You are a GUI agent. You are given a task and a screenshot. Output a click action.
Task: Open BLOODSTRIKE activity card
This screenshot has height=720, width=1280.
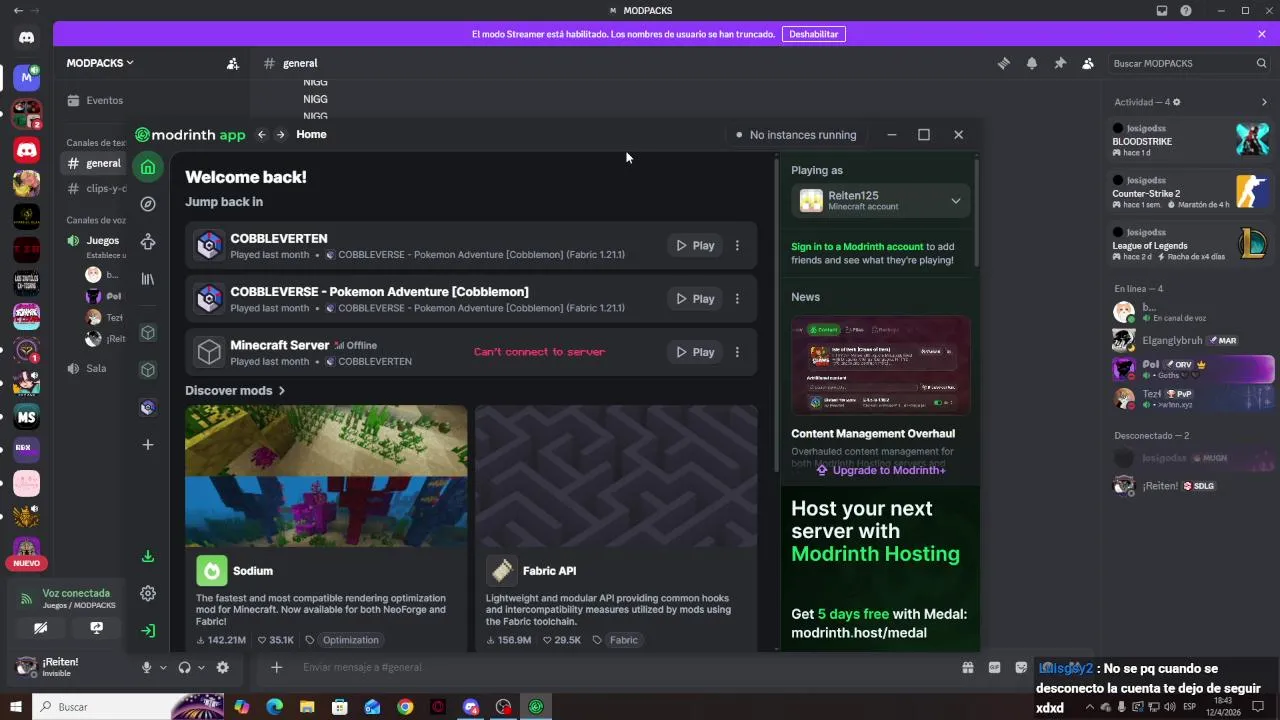click(1190, 140)
